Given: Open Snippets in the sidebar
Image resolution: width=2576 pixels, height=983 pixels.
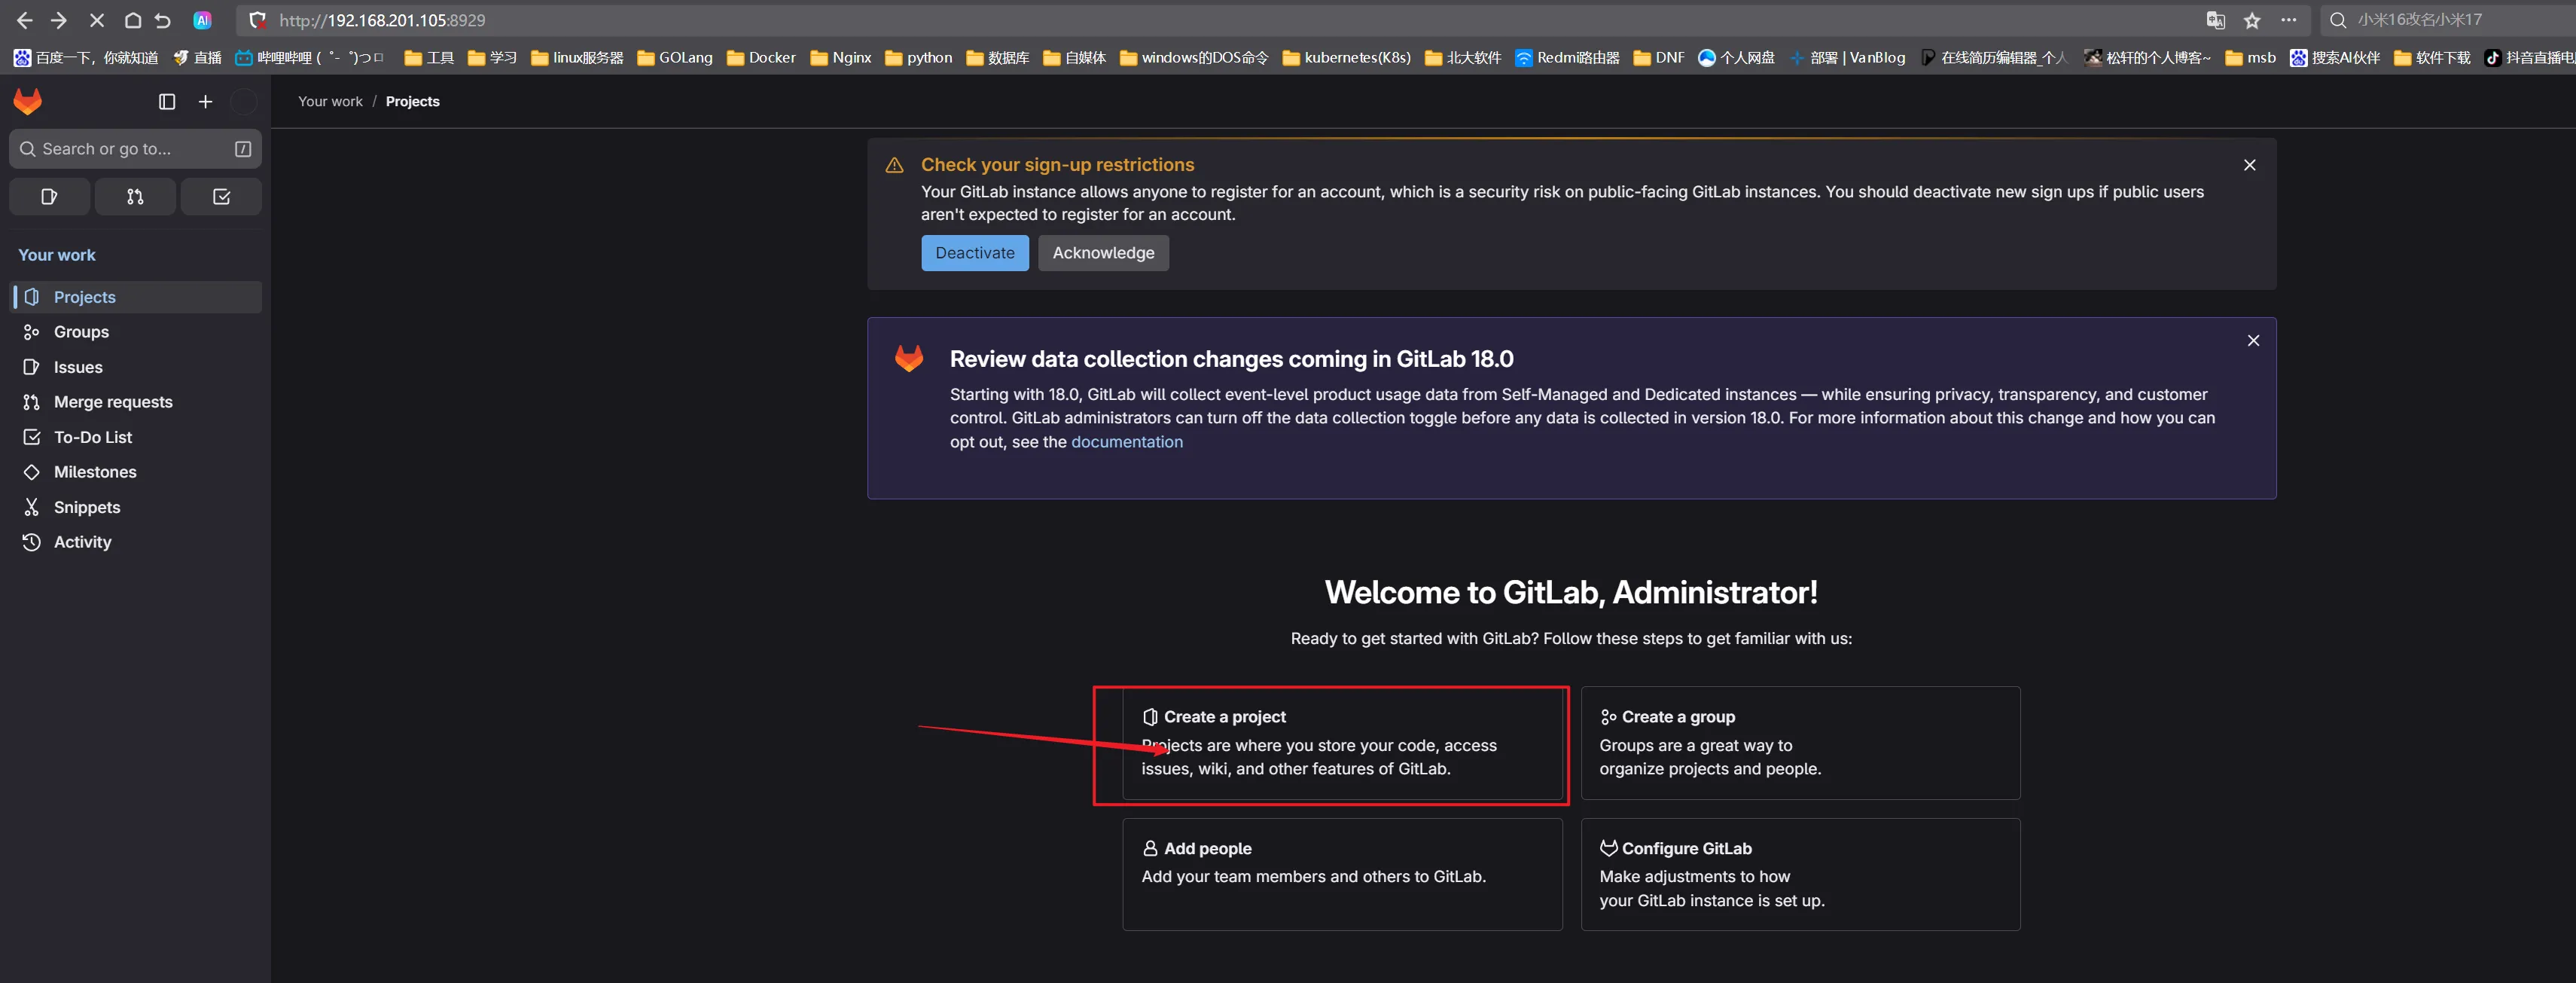Looking at the screenshot, I should (136, 507).
